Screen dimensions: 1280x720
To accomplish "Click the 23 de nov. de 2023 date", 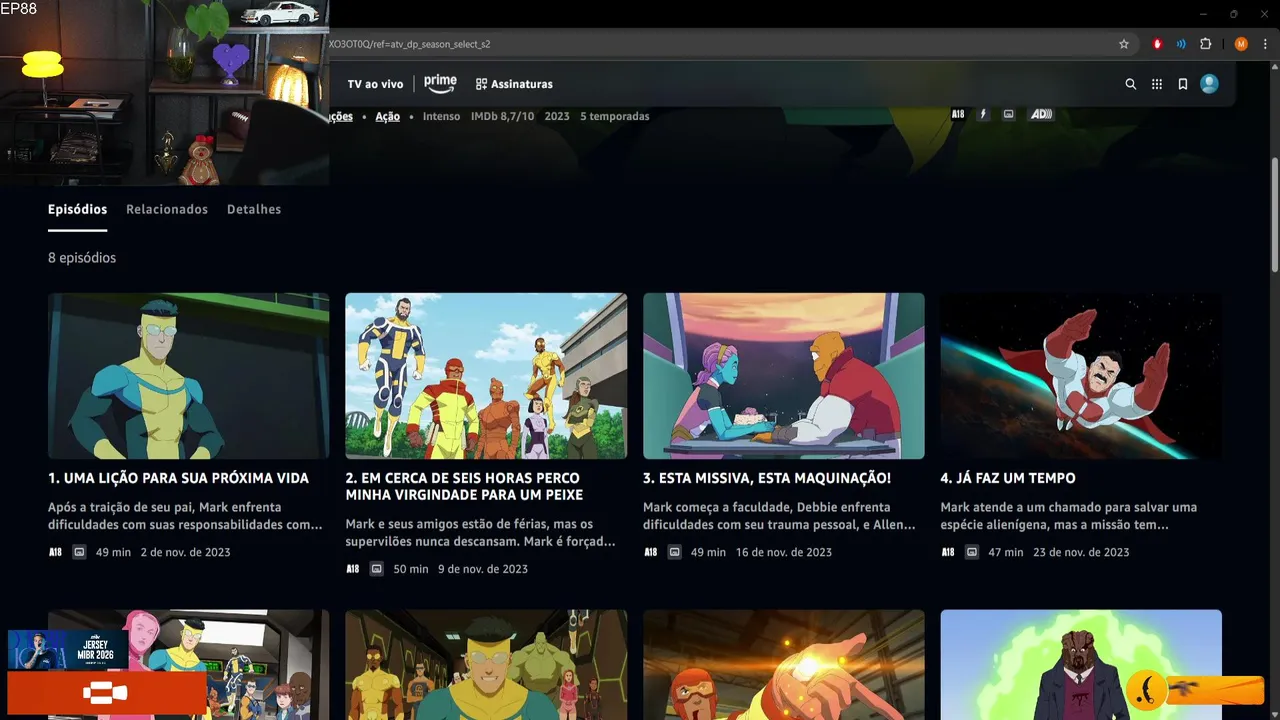I will (1081, 552).
